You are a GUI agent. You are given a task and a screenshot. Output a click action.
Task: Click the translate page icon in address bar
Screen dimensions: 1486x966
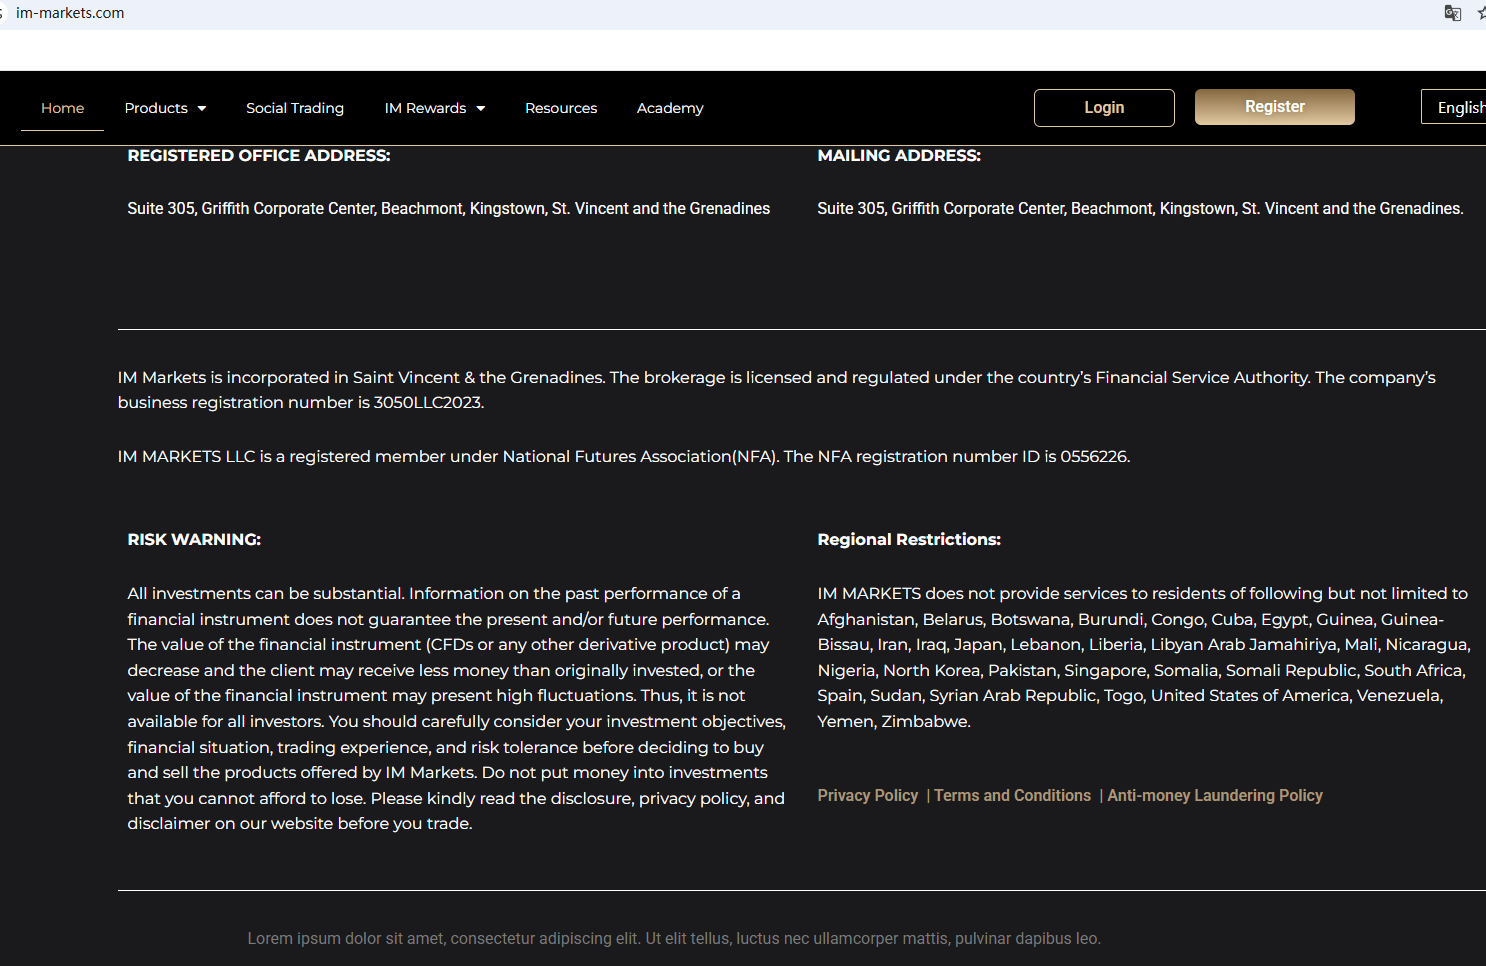(x=1452, y=13)
